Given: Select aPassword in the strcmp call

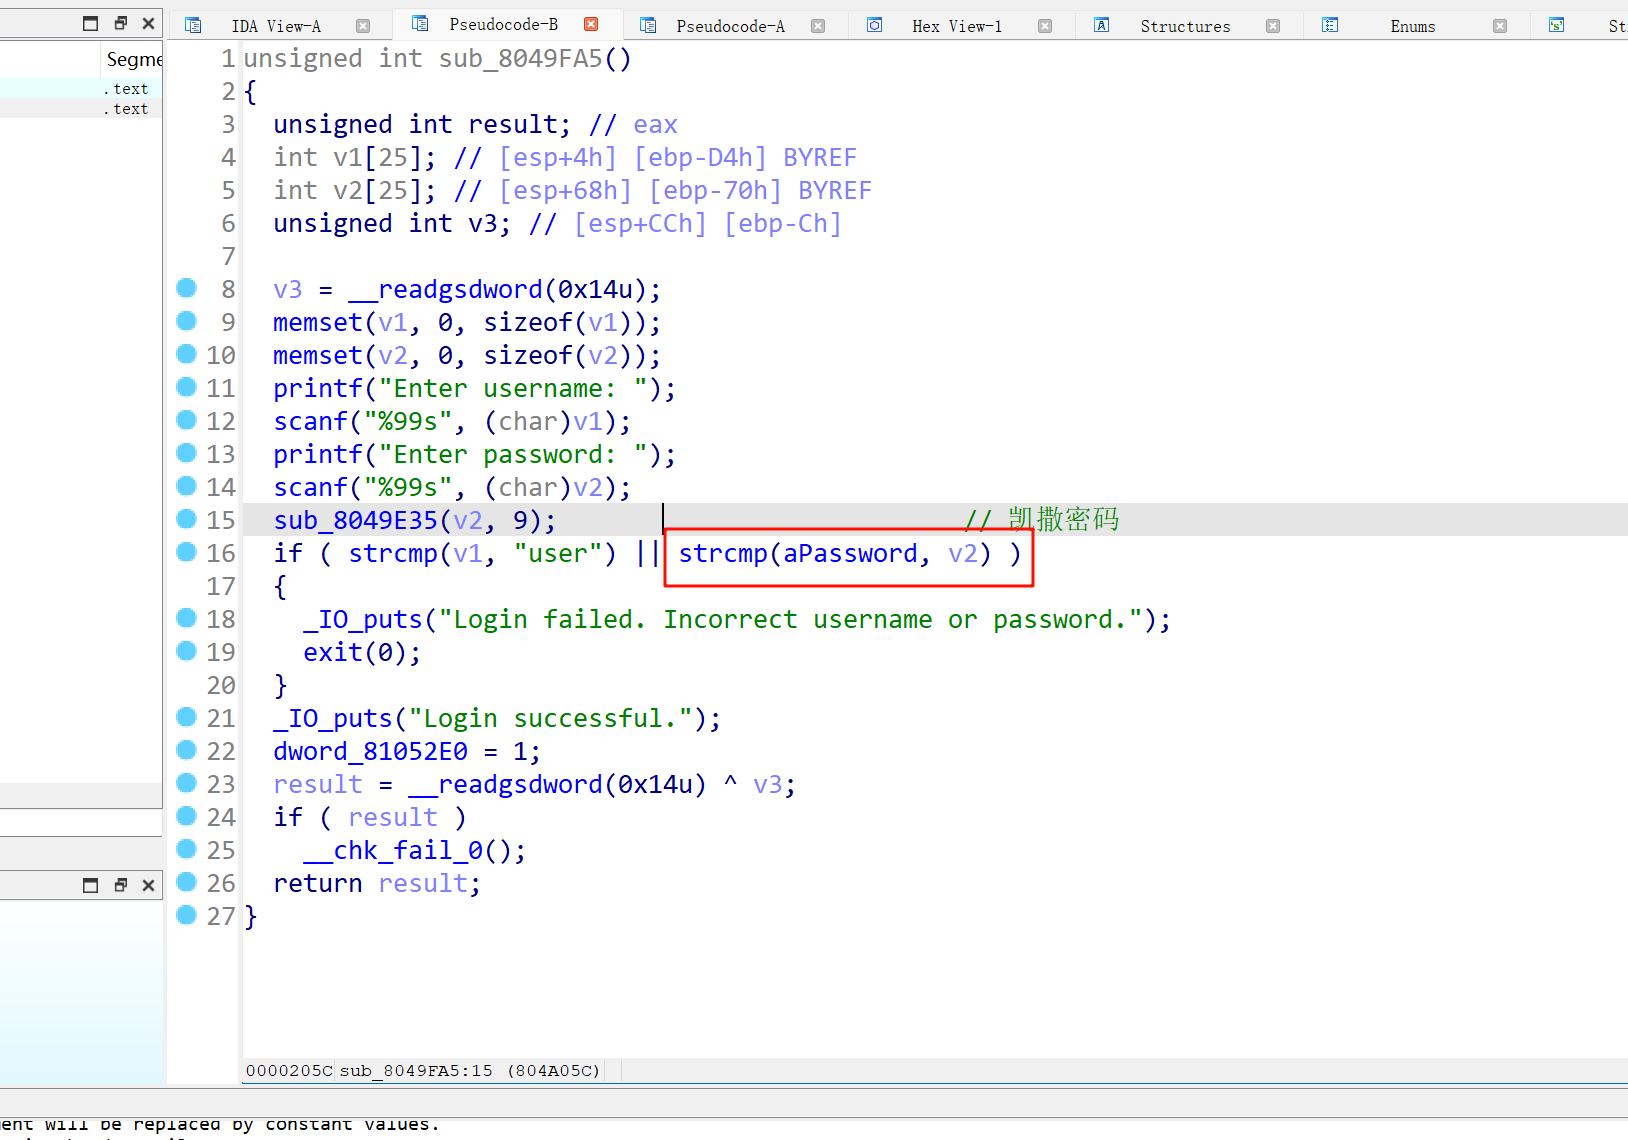Looking at the screenshot, I should [x=850, y=554].
